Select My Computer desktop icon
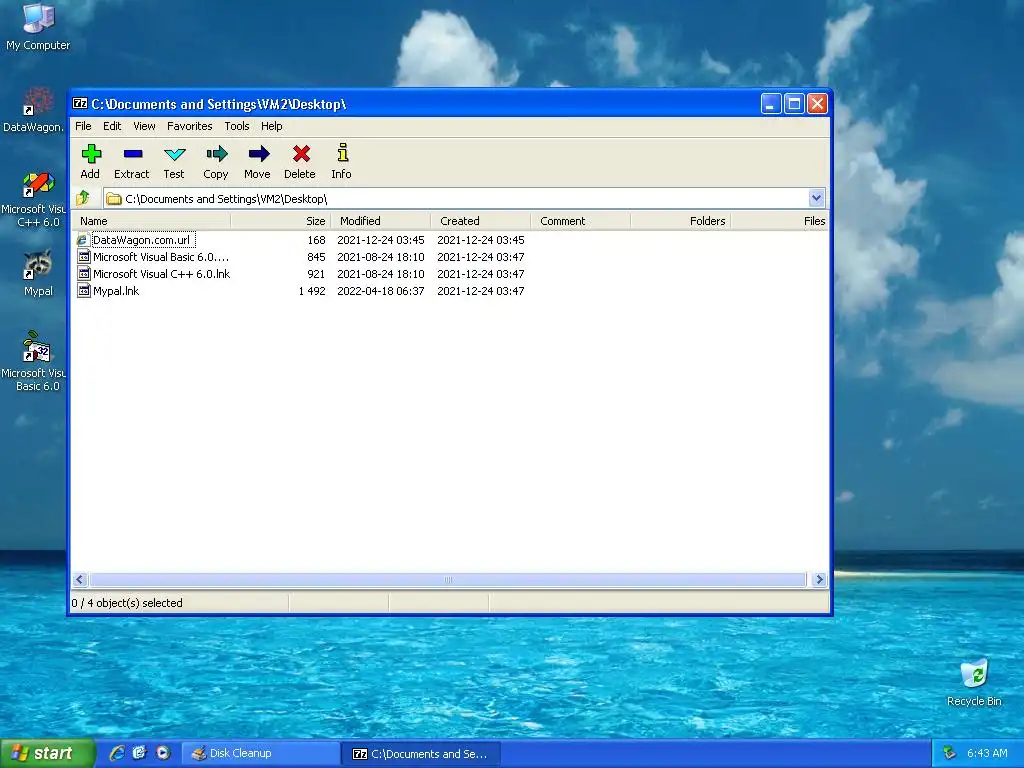 pyautogui.click(x=38, y=27)
